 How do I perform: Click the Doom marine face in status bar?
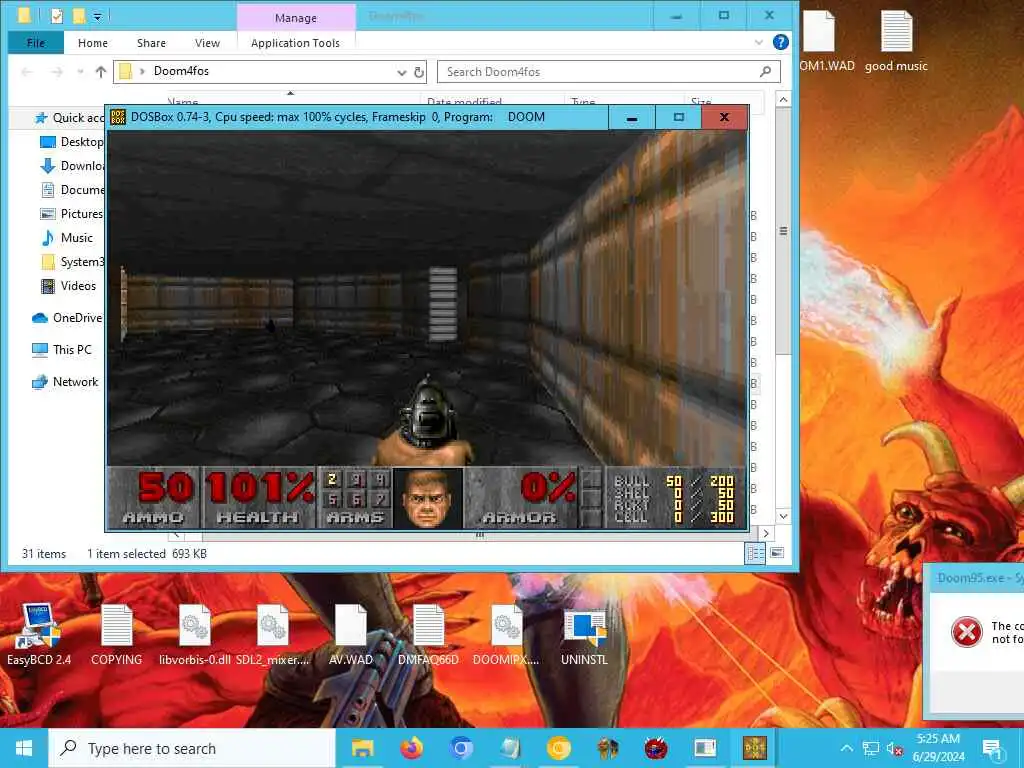(x=428, y=498)
